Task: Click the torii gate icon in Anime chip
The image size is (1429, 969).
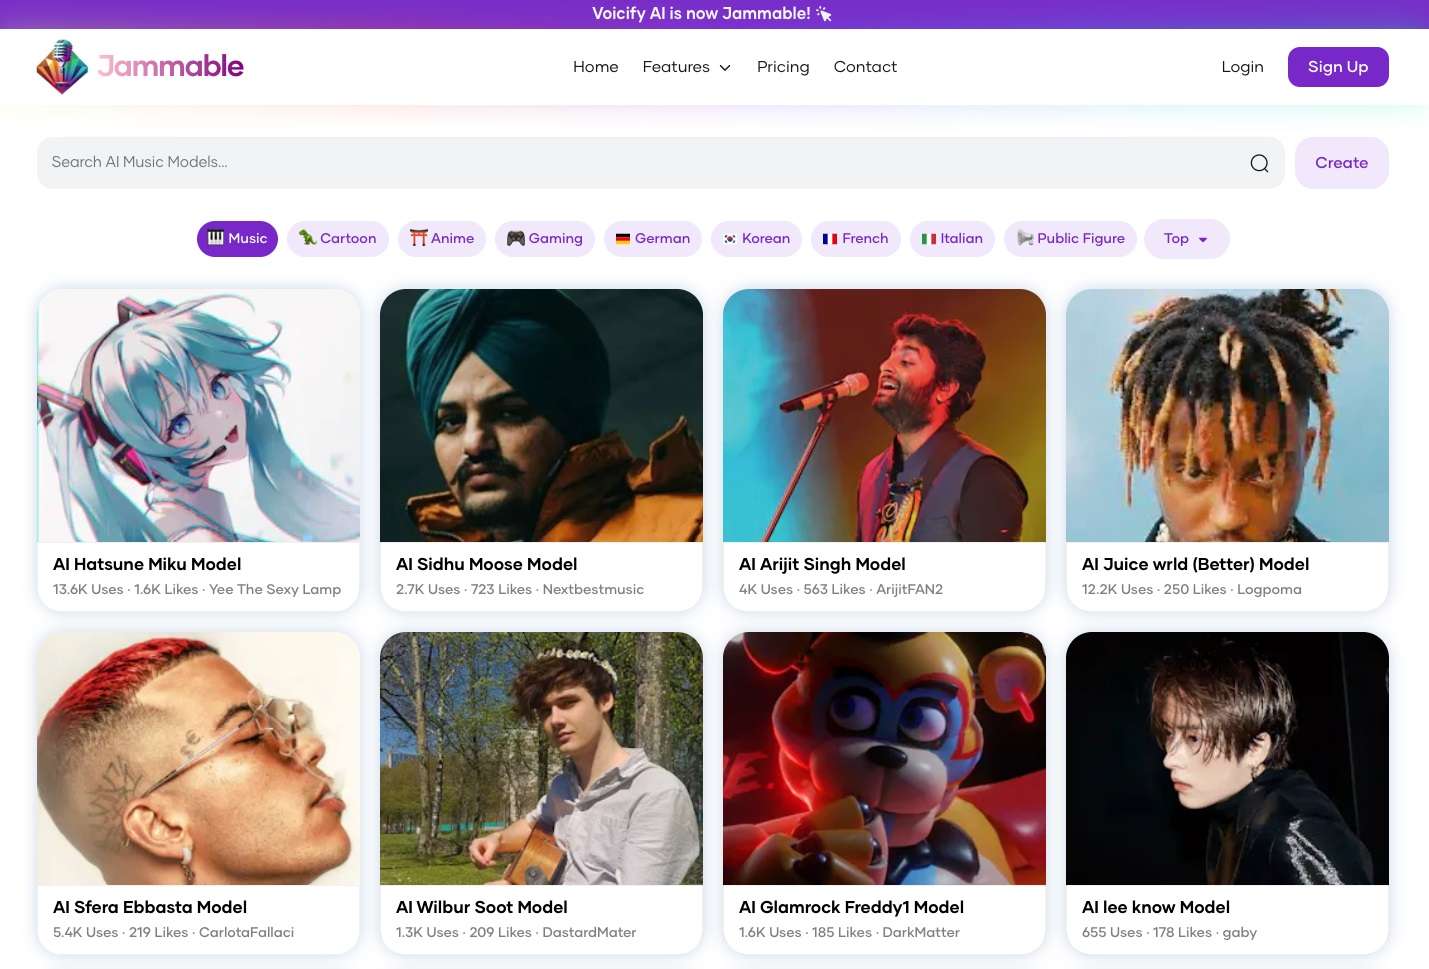Action: (x=418, y=238)
